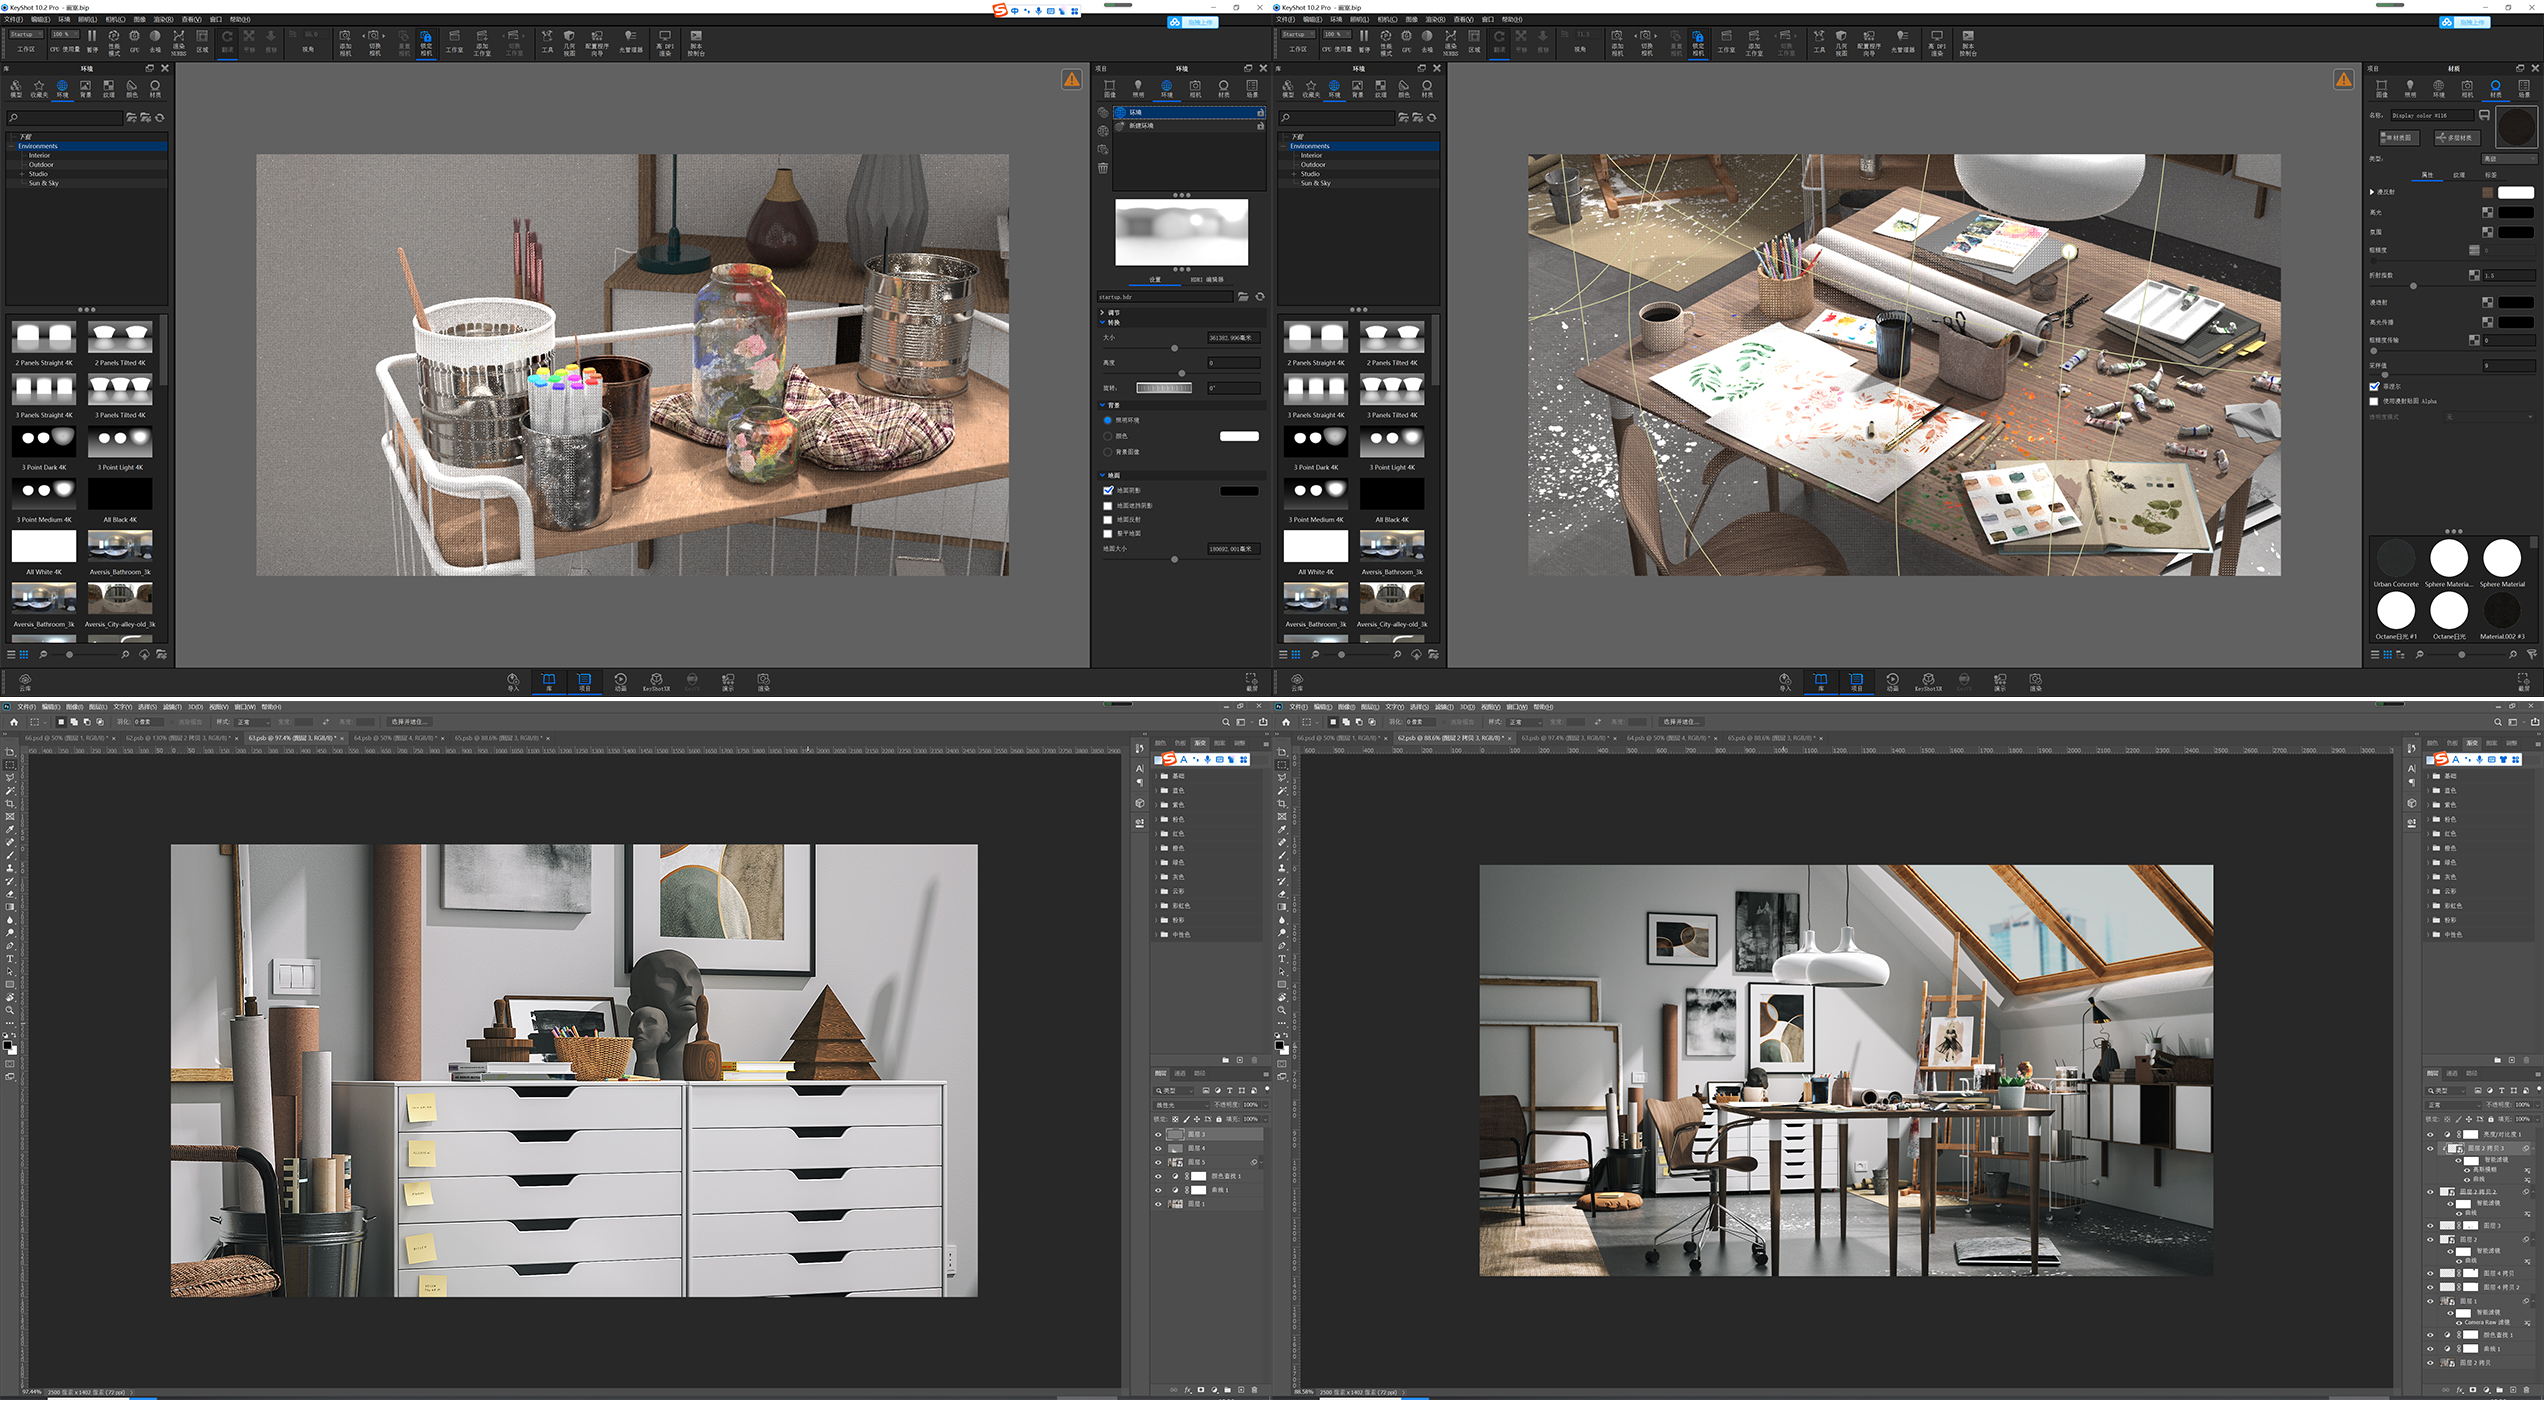Click the white background color swatch beside 颜色
The image size is (2544, 1402).
1238,436
